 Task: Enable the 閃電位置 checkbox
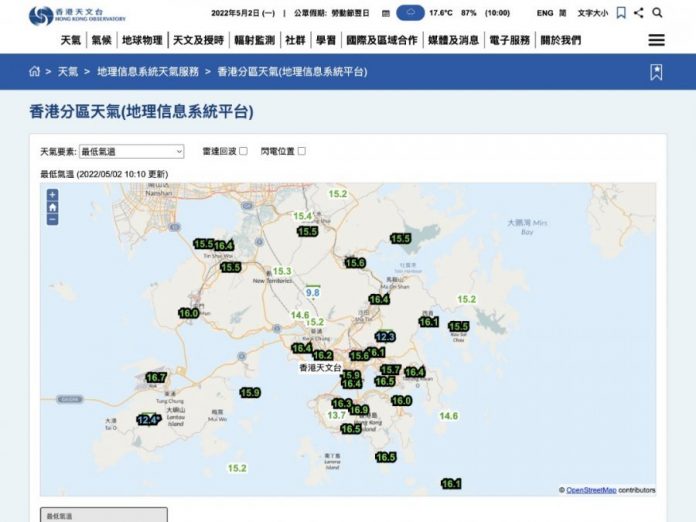(302, 151)
